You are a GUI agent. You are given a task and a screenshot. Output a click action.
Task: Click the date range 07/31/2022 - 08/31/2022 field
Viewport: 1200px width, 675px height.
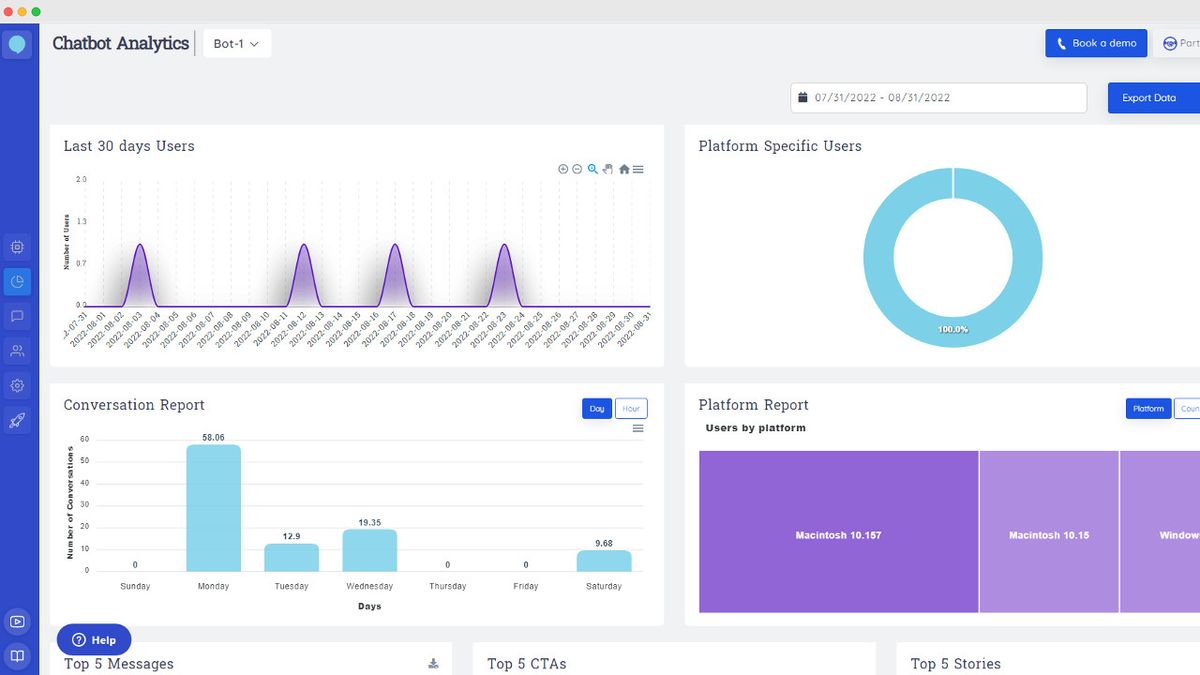(938, 97)
